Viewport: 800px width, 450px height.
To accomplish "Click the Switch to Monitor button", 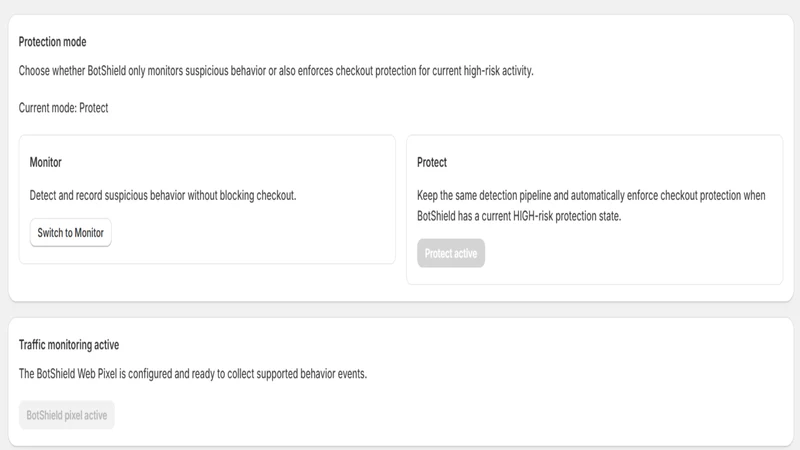I will tap(70, 233).
